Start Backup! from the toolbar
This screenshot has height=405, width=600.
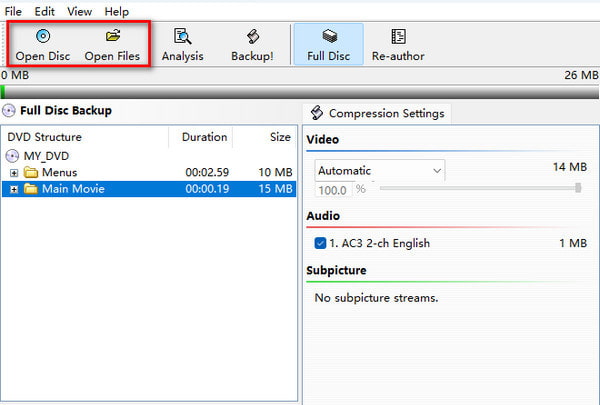click(x=252, y=45)
